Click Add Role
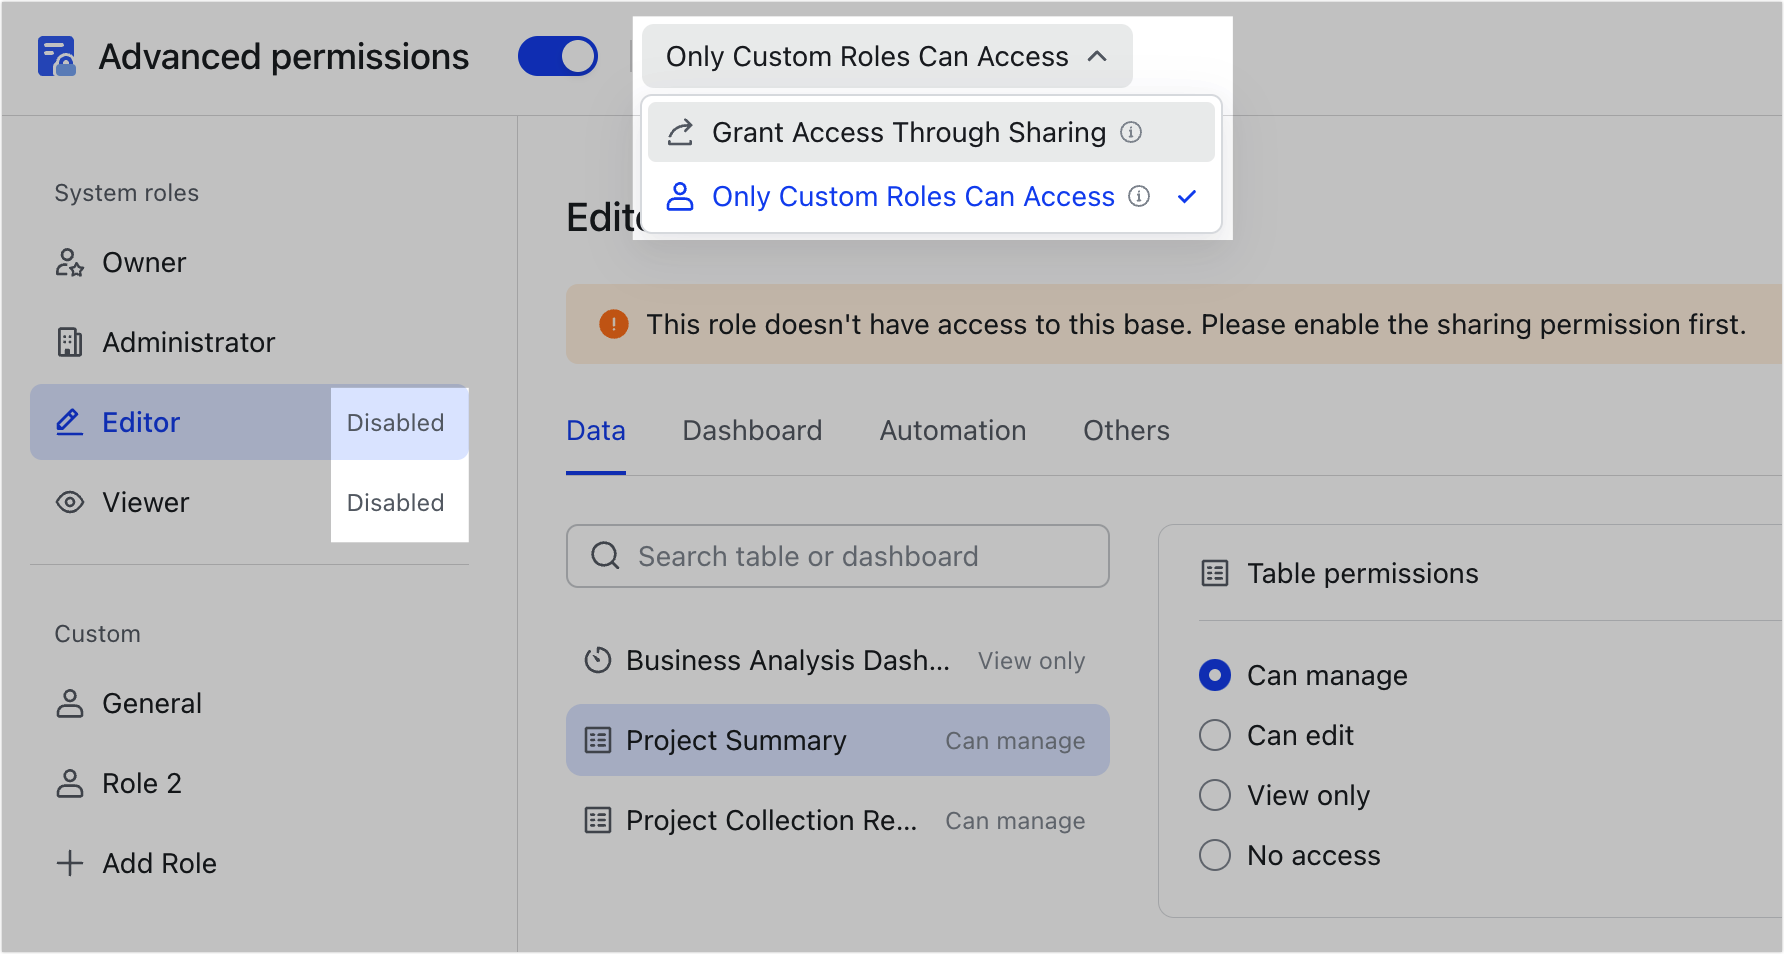This screenshot has width=1784, height=954. pyautogui.click(x=159, y=862)
